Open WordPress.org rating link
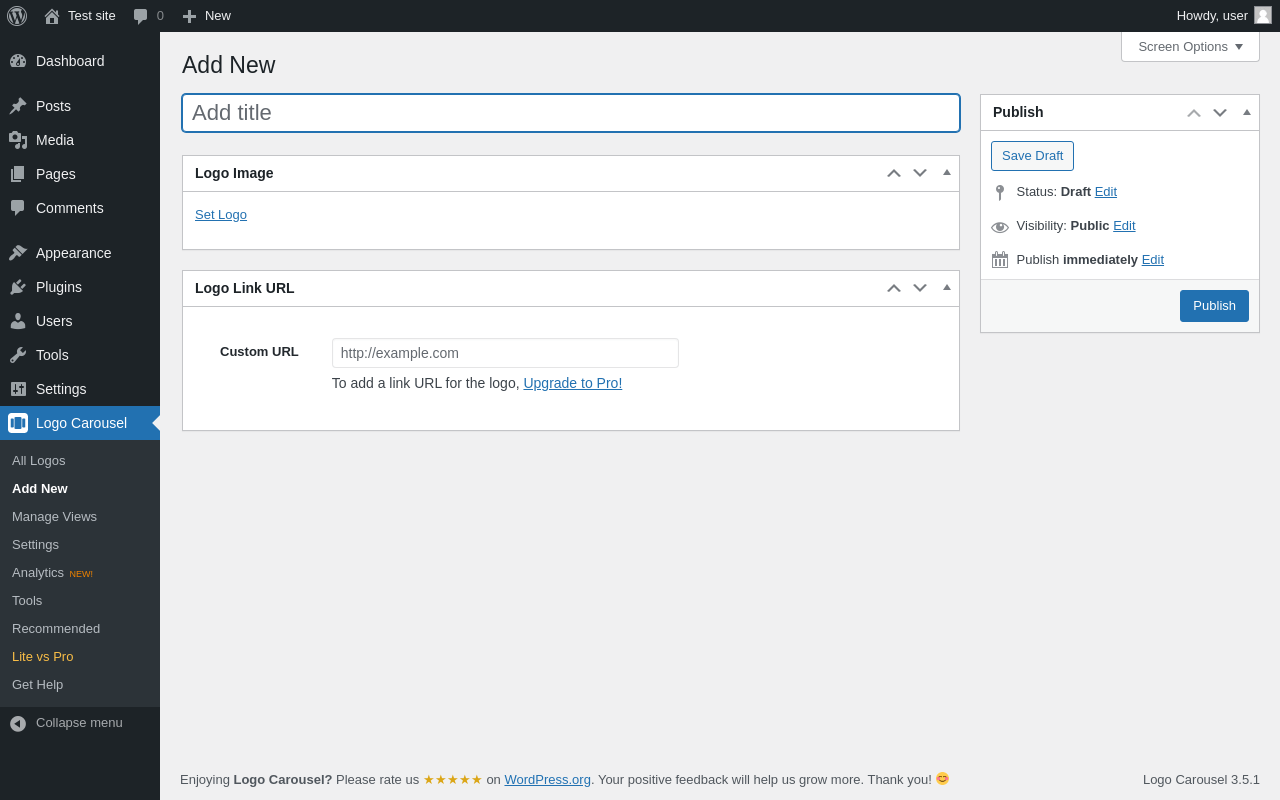1280x800 pixels. (x=548, y=780)
